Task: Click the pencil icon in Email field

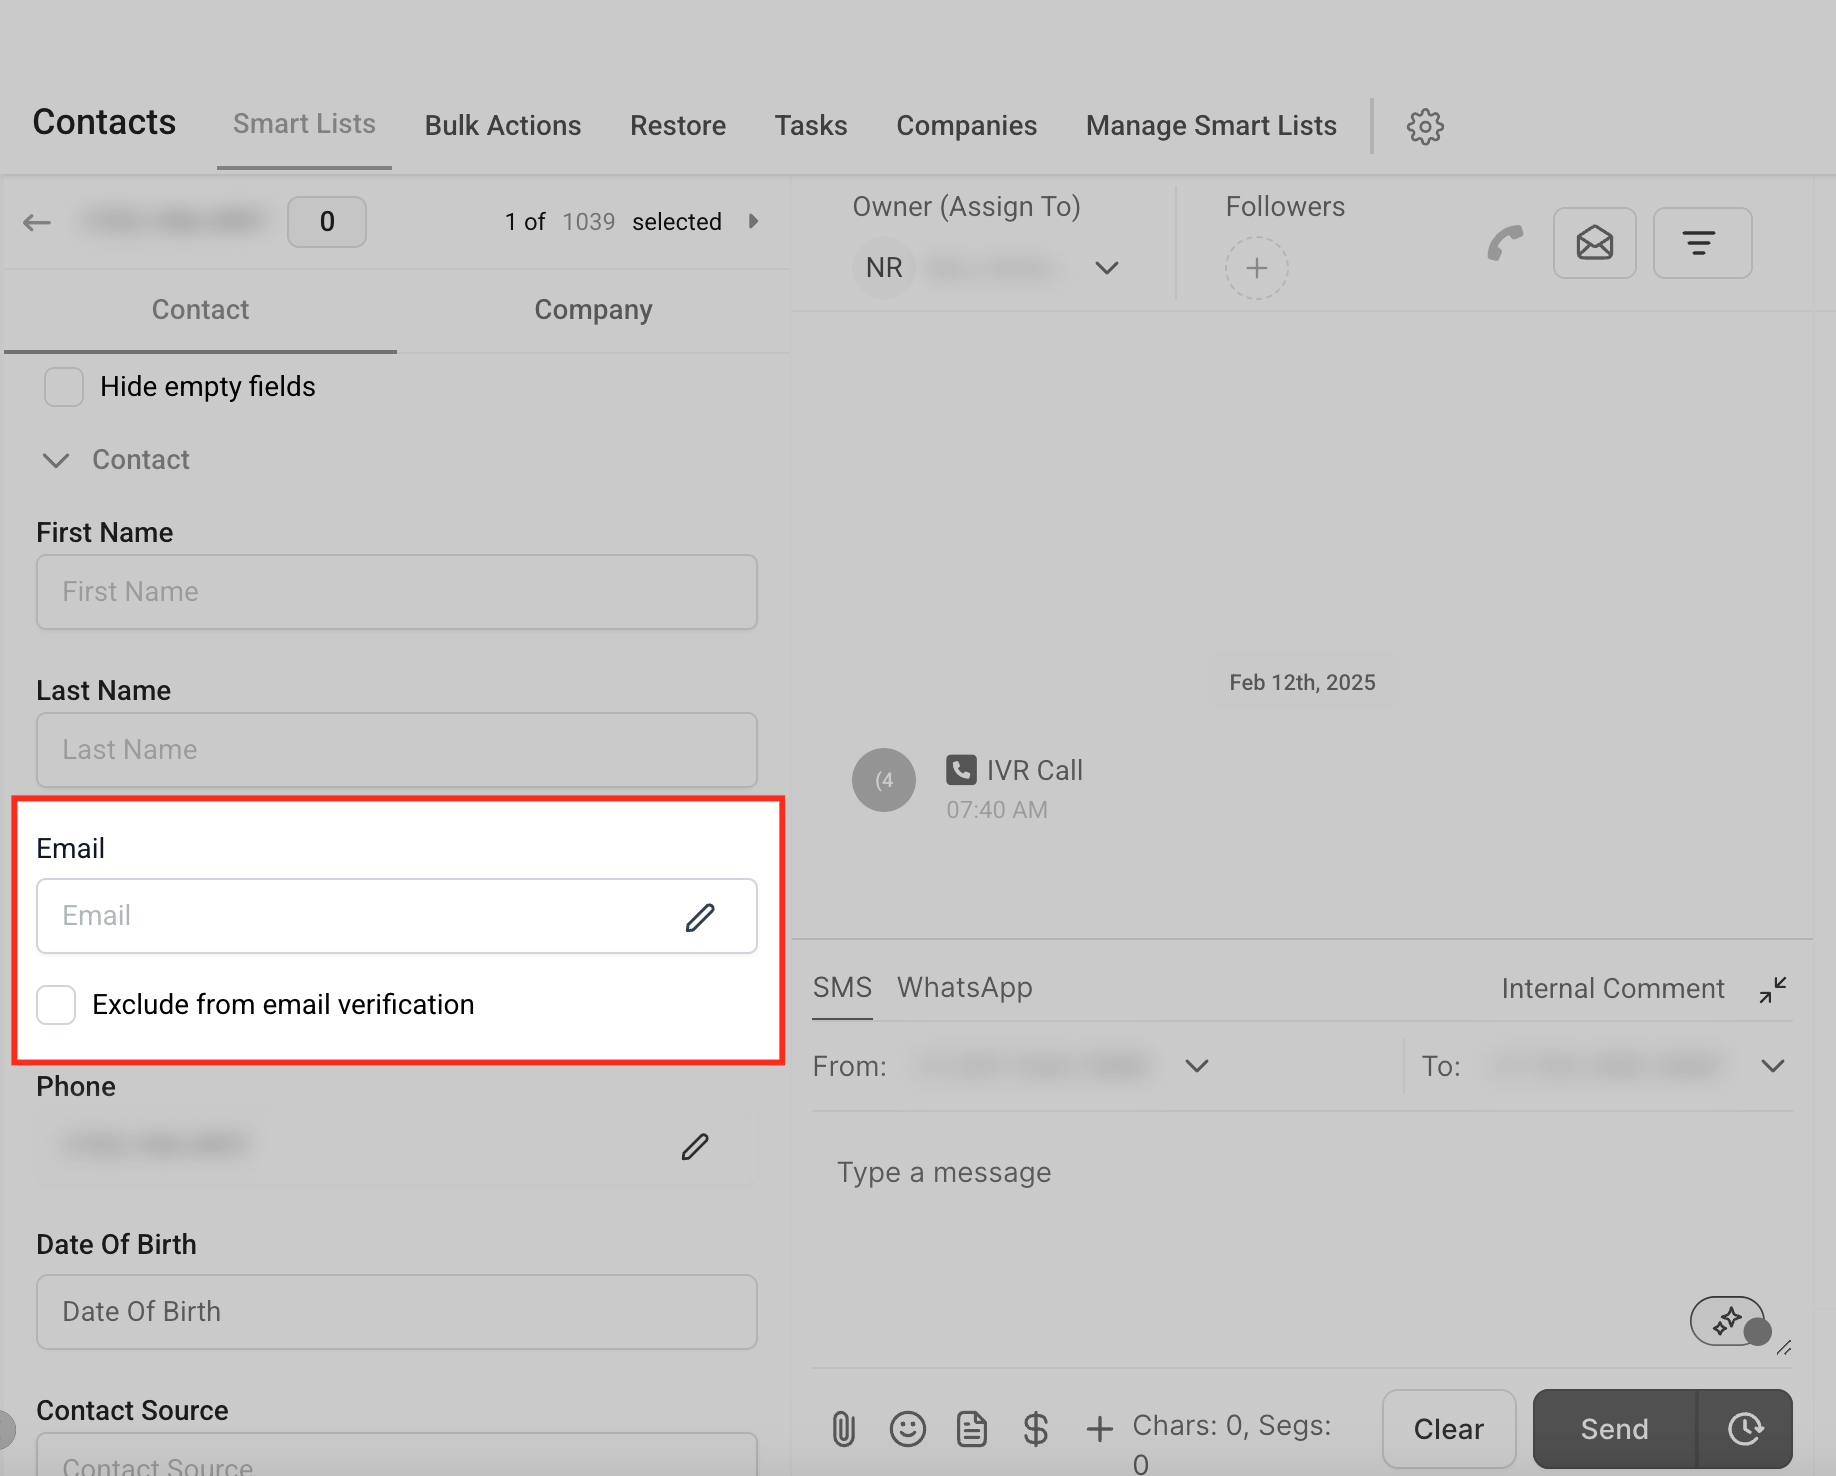Action: point(700,917)
